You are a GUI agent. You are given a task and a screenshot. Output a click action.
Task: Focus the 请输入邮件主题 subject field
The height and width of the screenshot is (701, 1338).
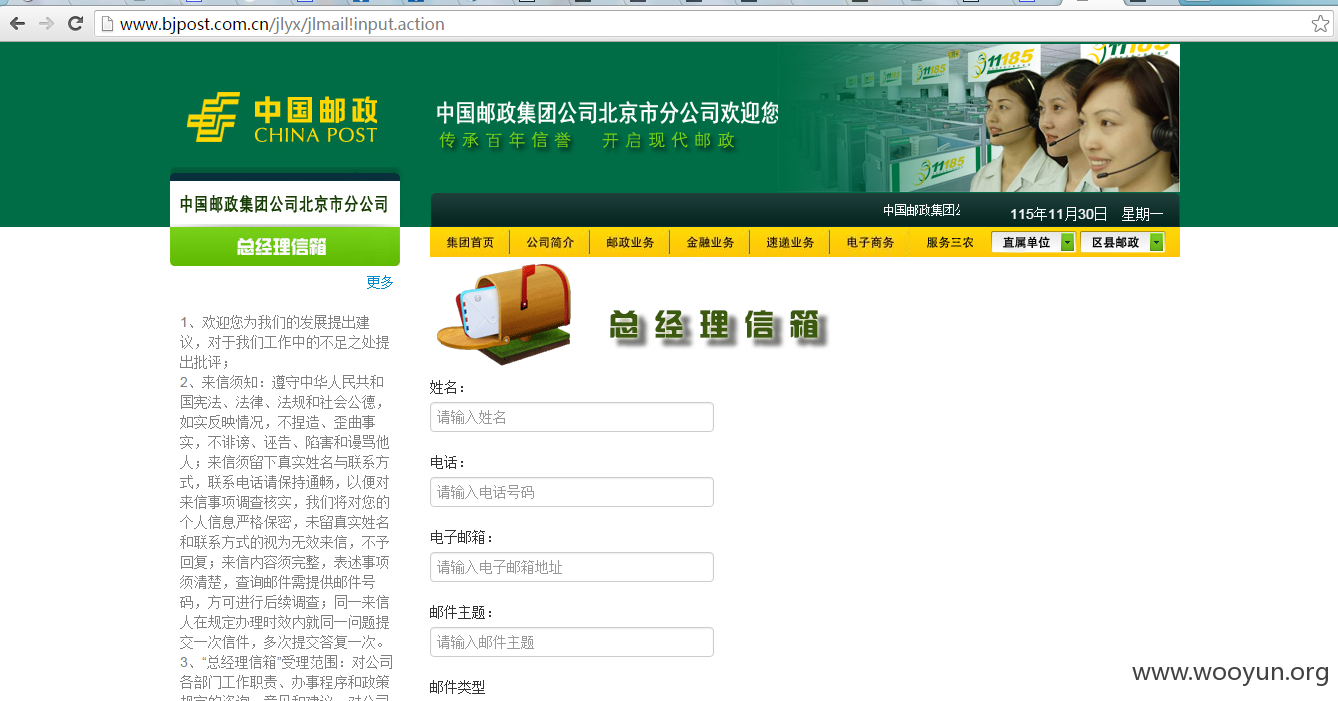pyautogui.click(x=572, y=642)
